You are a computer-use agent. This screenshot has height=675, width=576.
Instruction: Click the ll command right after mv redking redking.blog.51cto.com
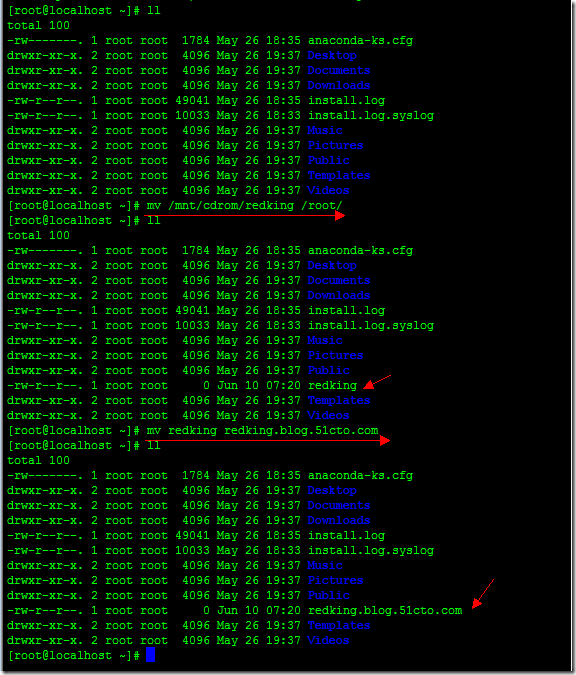point(154,446)
